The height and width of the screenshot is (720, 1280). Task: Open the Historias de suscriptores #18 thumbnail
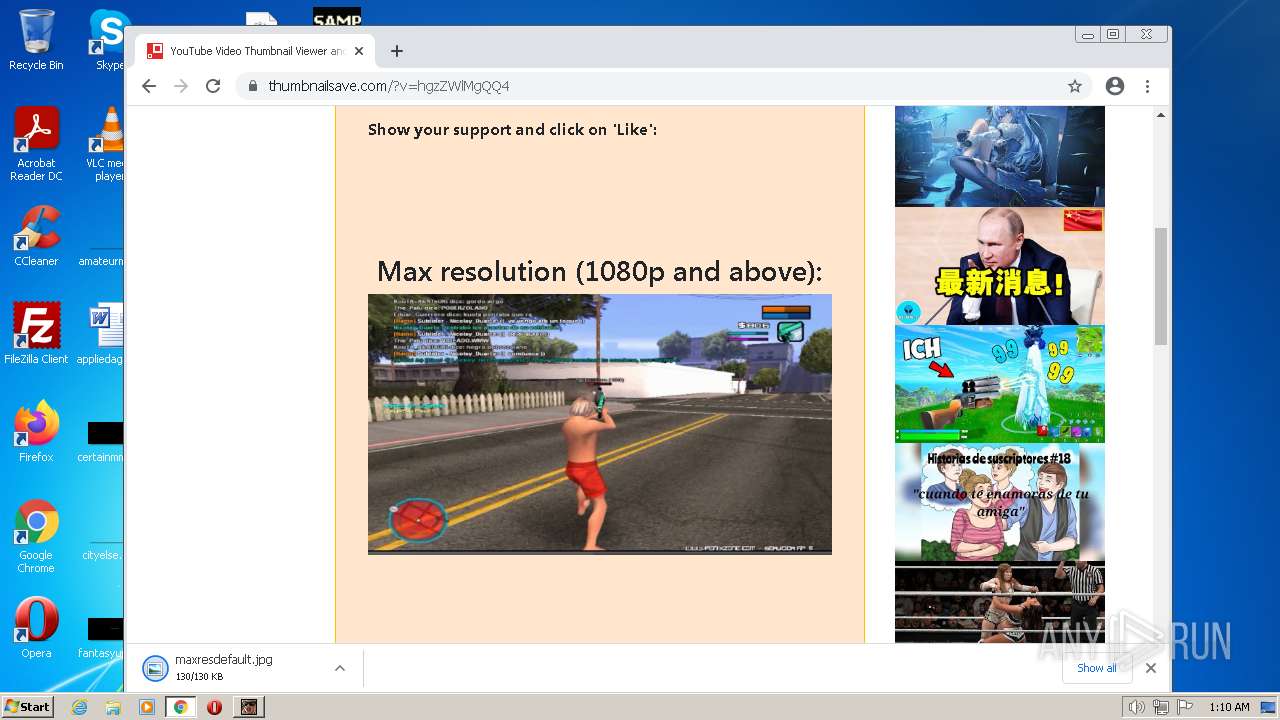tap(1000, 502)
